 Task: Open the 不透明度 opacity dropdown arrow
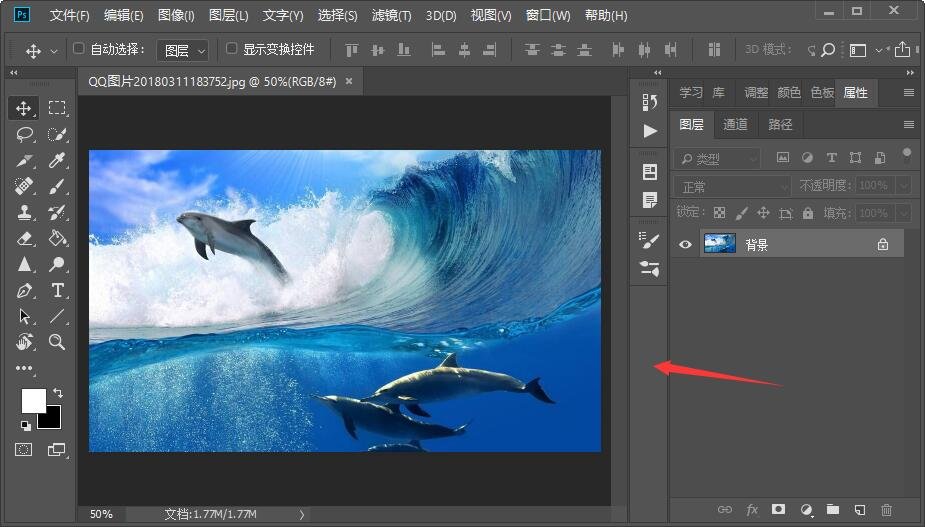click(x=904, y=186)
